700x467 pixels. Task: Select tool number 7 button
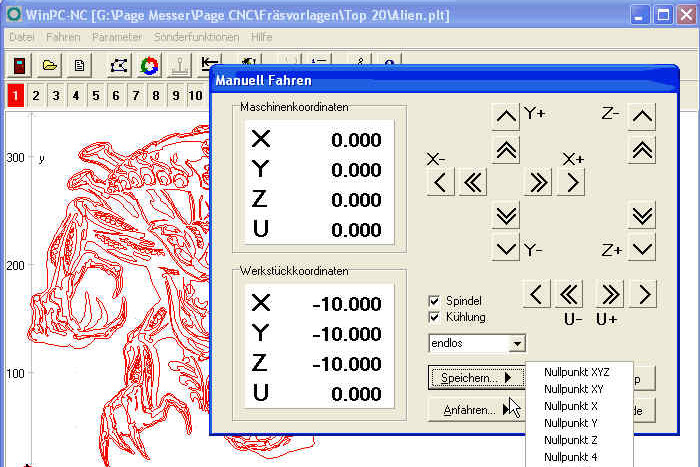coord(136,96)
